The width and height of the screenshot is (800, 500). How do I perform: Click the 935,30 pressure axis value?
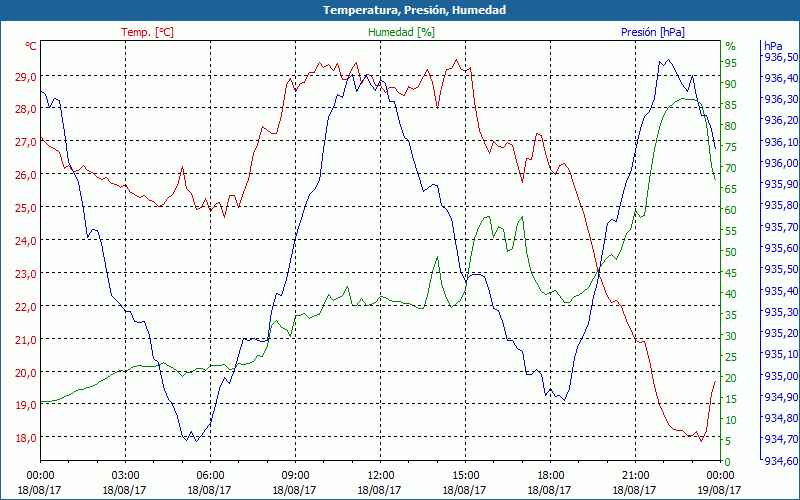(x=779, y=312)
